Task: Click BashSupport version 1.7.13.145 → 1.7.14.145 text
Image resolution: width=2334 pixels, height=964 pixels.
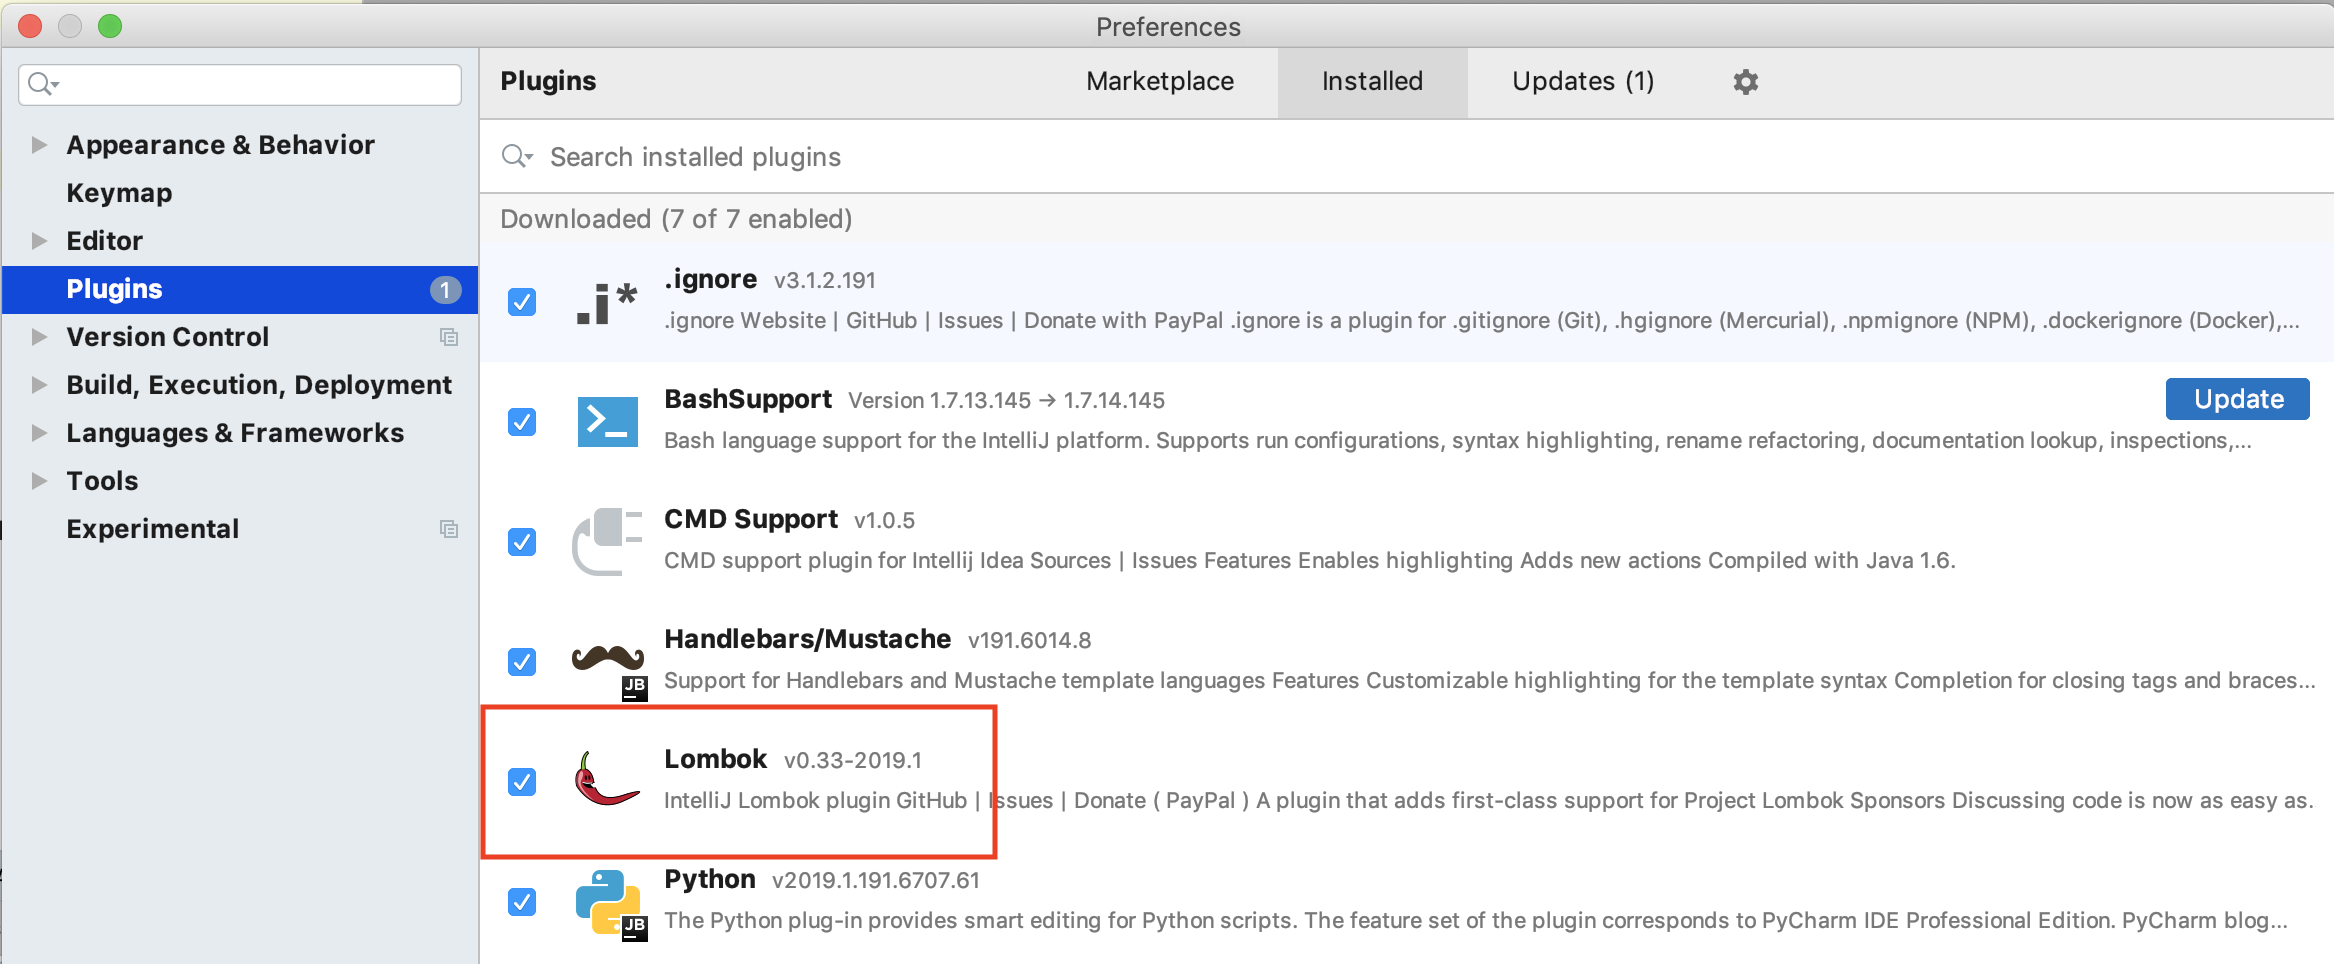Action: tap(1007, 400)
